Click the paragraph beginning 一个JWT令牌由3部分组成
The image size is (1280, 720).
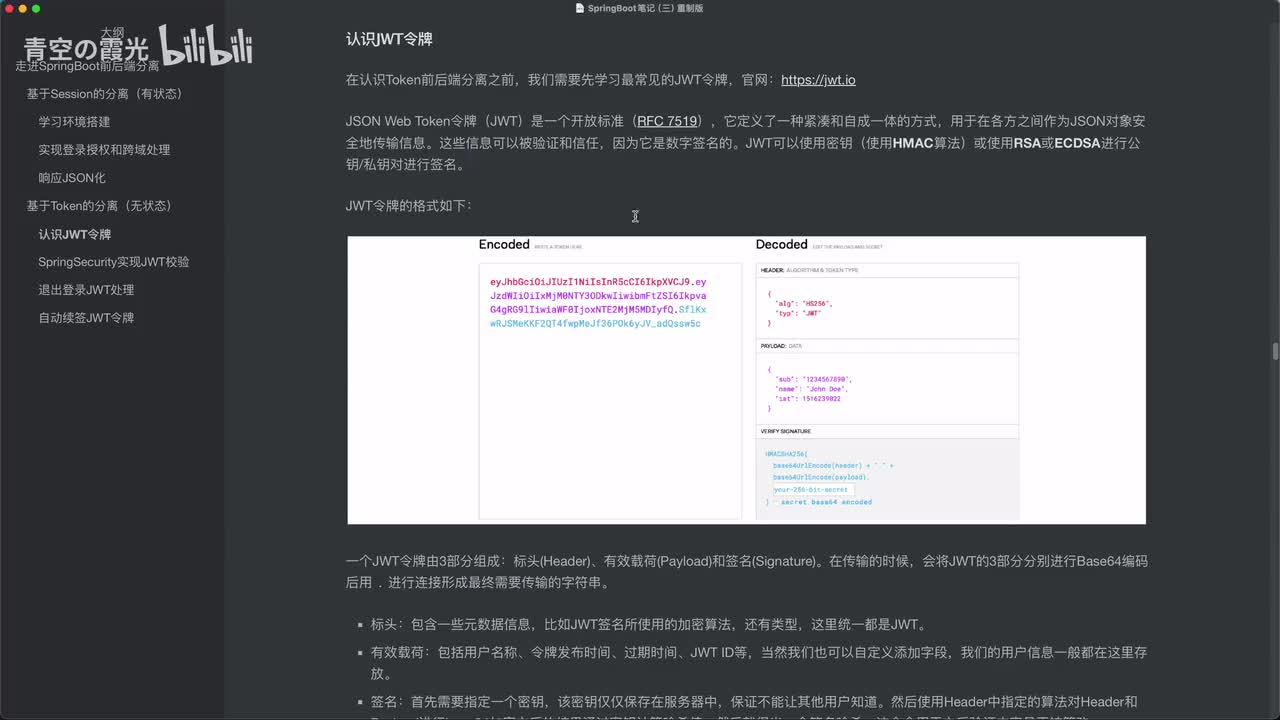(x=747, y=572)
